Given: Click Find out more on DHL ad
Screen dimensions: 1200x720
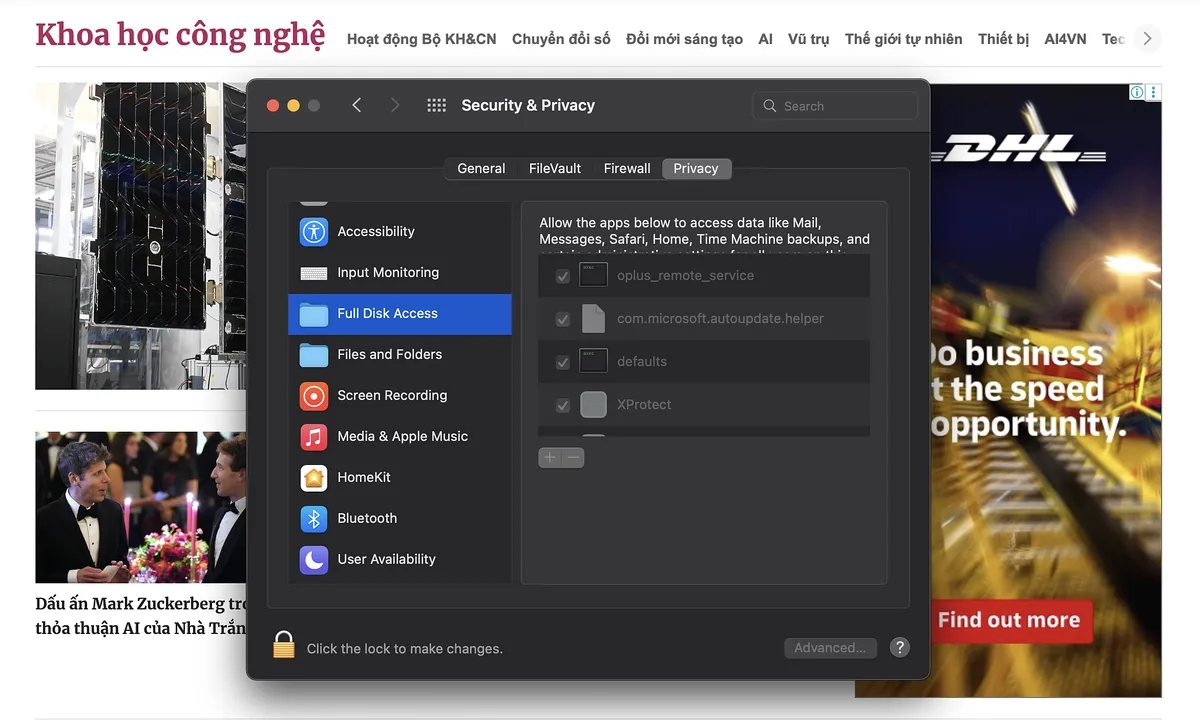Looking at the screenshot, I should click(x=1009, y=620).
